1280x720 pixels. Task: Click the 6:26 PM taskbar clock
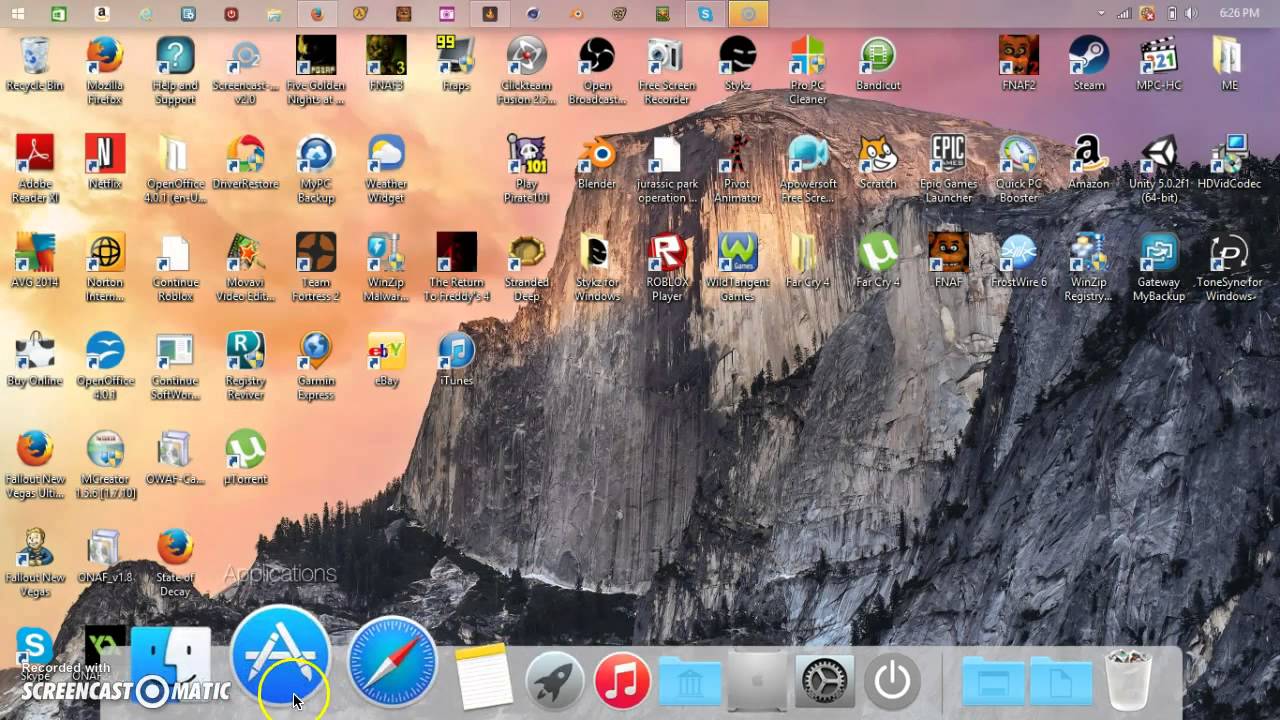click(1239, 13)
